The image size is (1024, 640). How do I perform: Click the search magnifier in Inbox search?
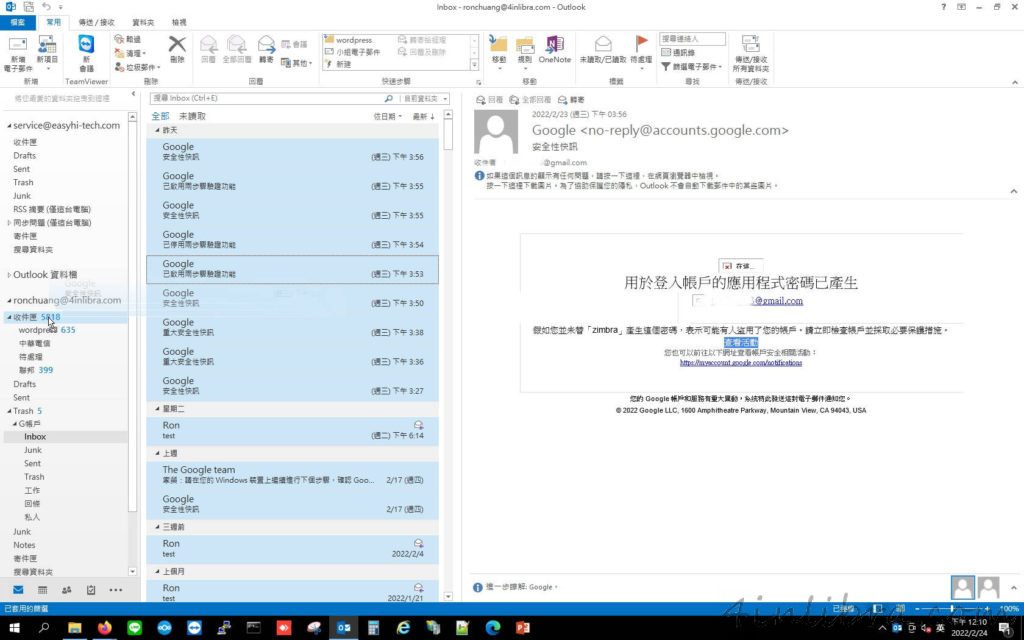point(389,98)
